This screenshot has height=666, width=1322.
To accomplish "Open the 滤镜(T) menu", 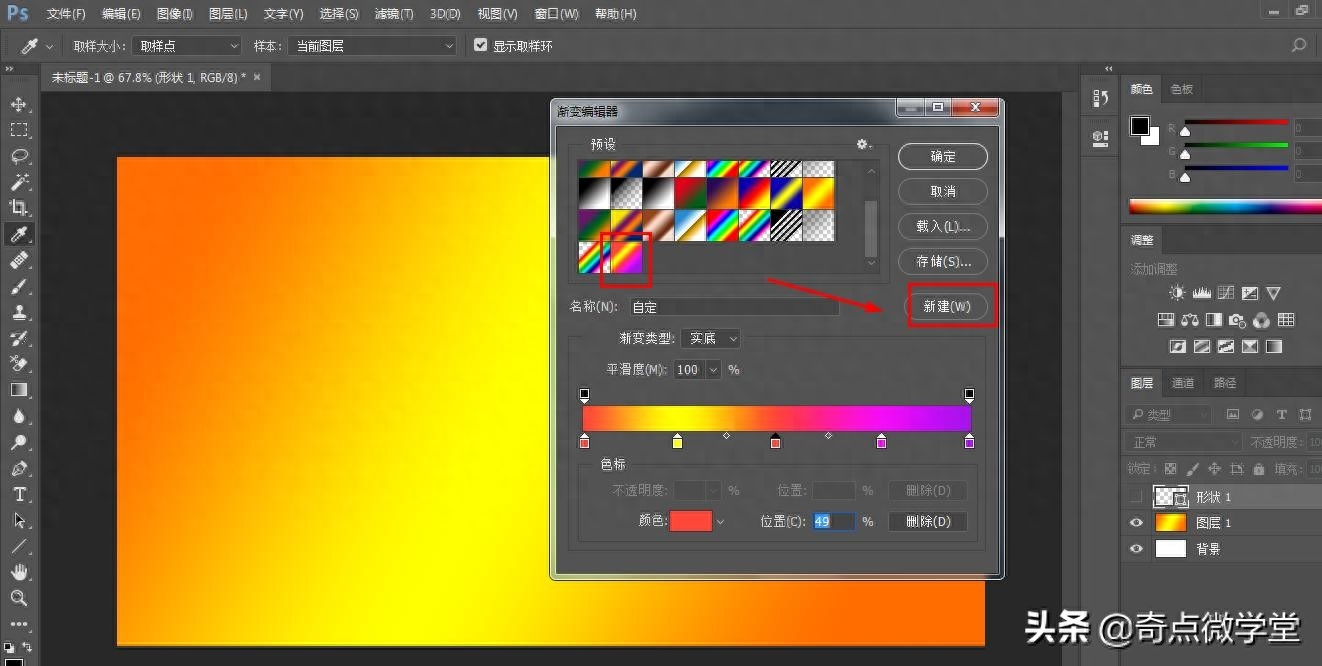I will [393, 14].
